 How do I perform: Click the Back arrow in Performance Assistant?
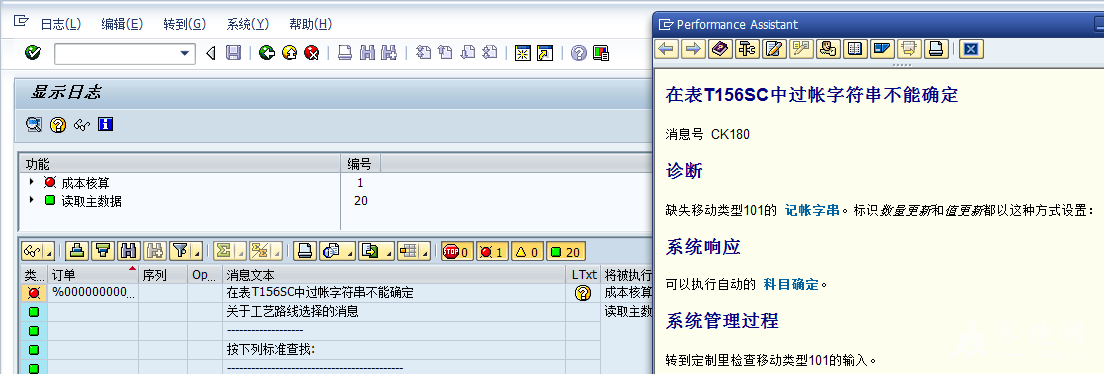667,49
